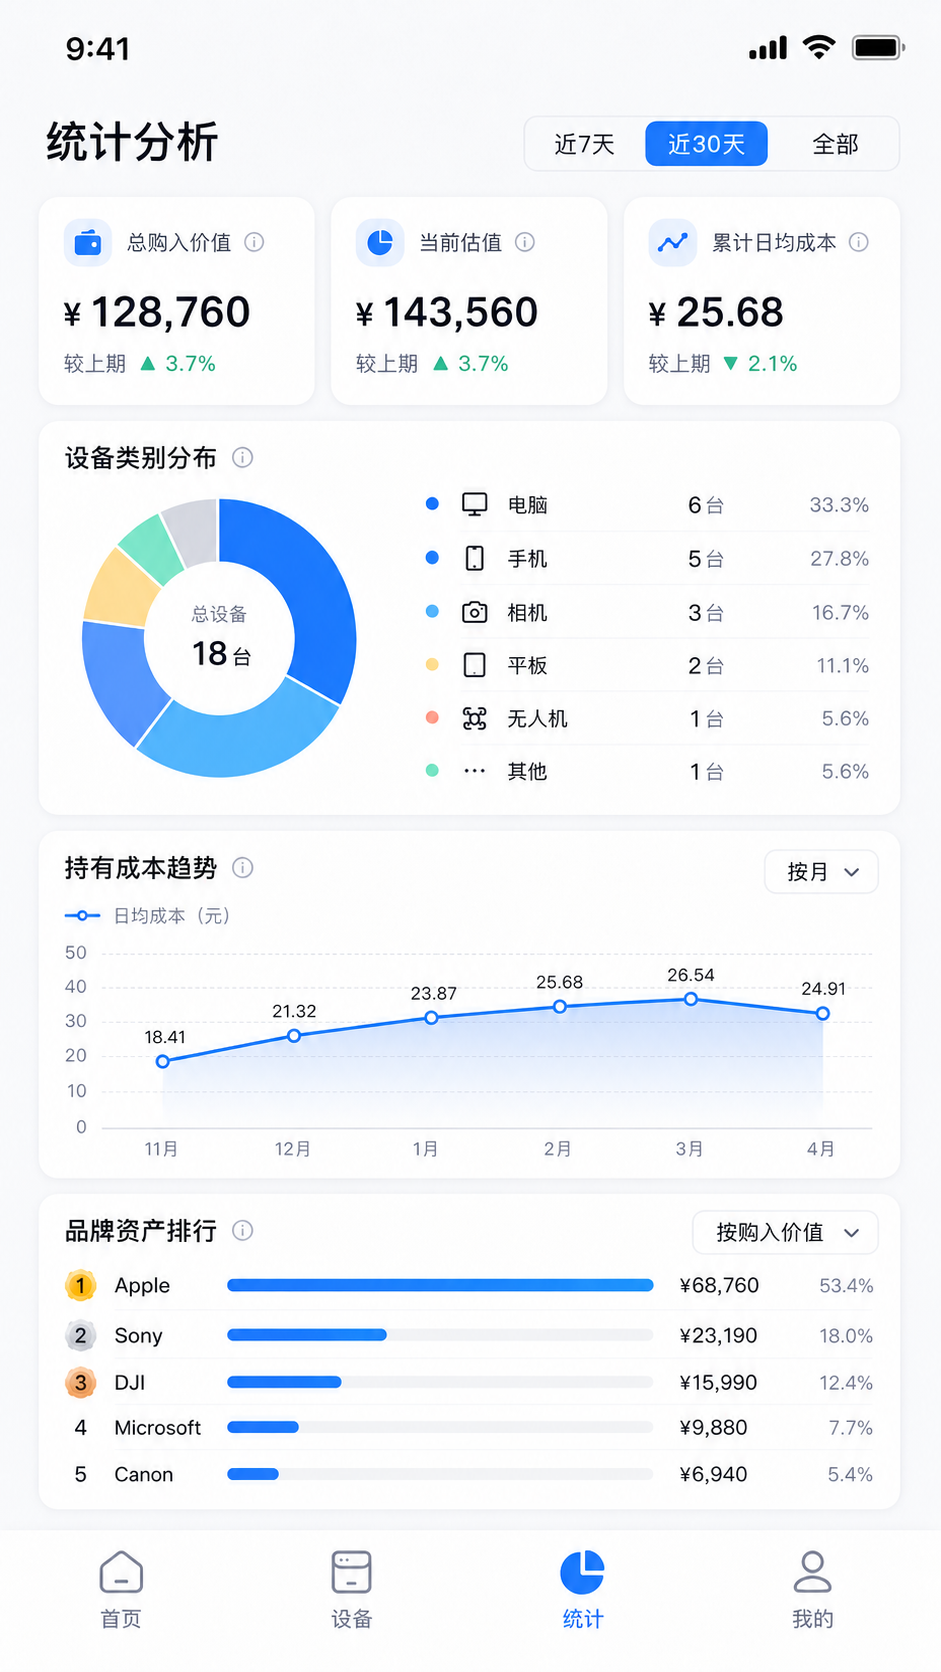
Task: Open the 设备 tab in bottom bar
Action: pyautogui.click(x=351, y=1590)
